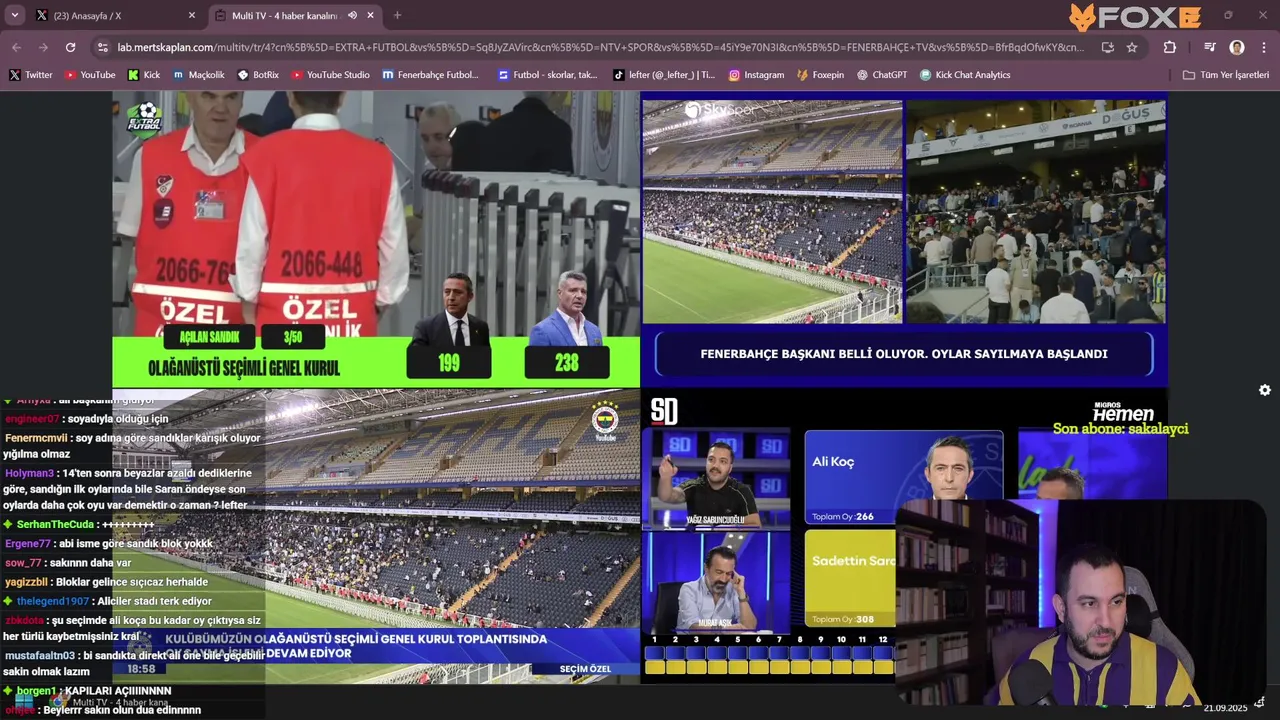View site information icon in address bar
This screenshot has width=1280, height=720.
(x=102, y=47)
